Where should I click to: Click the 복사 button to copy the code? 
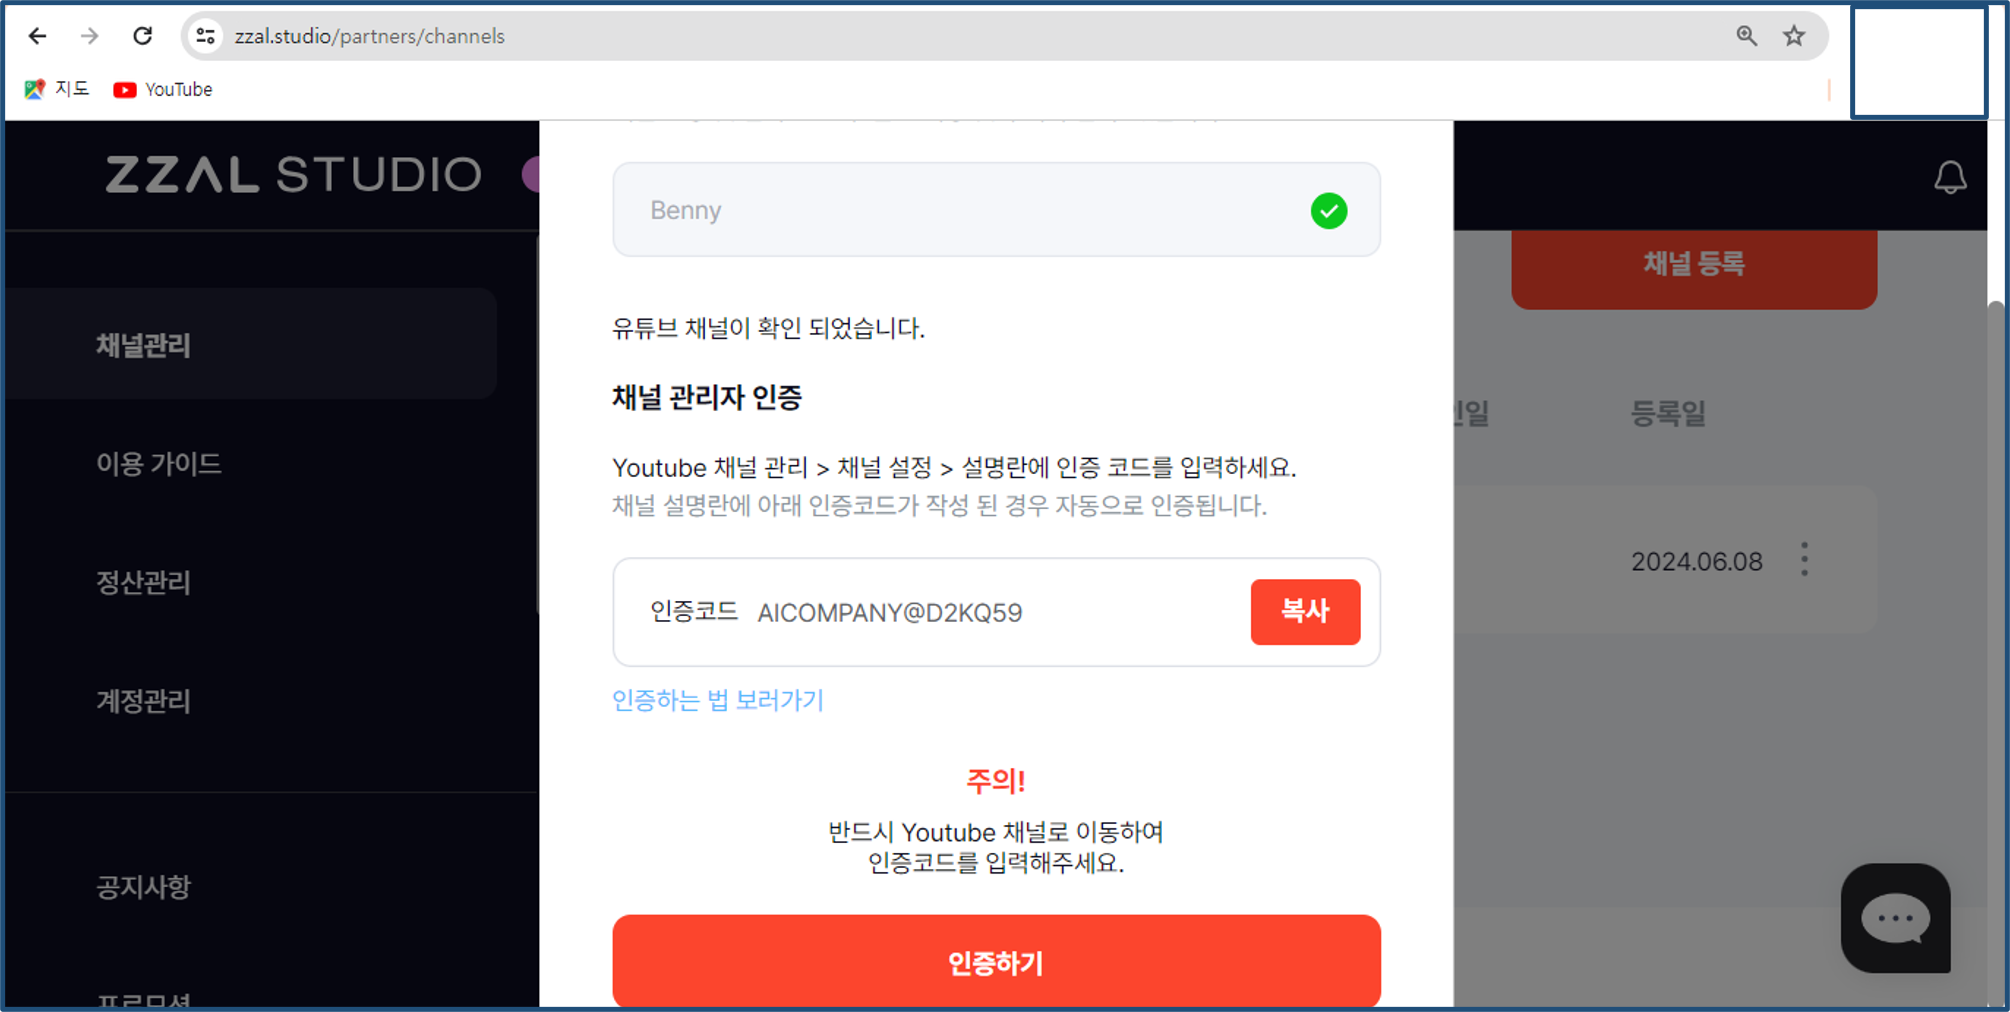pos(1305,612)
